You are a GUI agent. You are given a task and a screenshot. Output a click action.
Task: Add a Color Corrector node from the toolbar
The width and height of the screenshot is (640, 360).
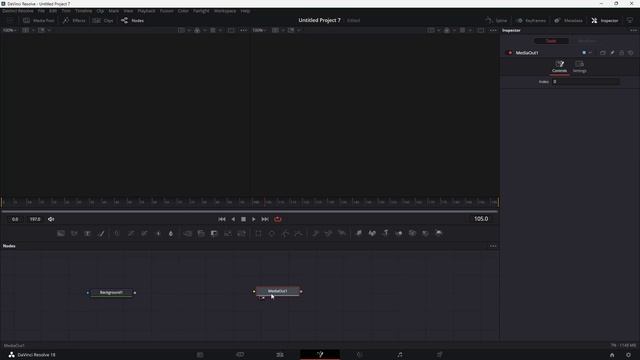click(x=117, y=233)
